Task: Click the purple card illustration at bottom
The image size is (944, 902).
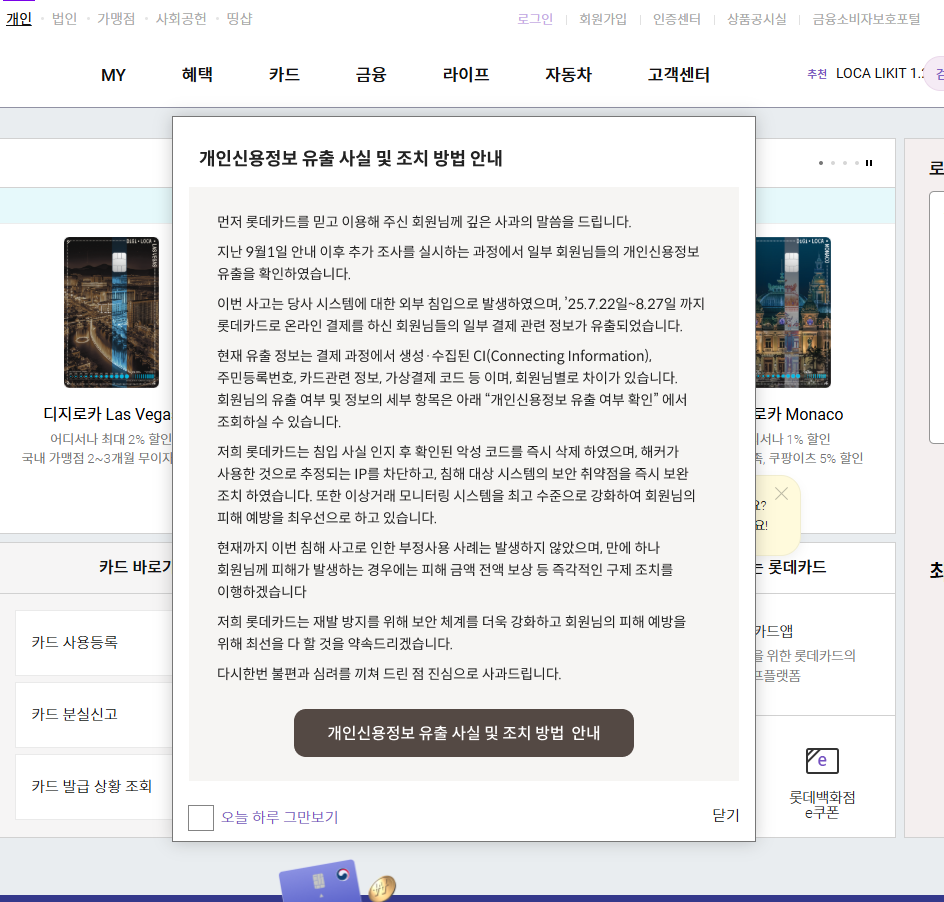Action: point(320,881)
